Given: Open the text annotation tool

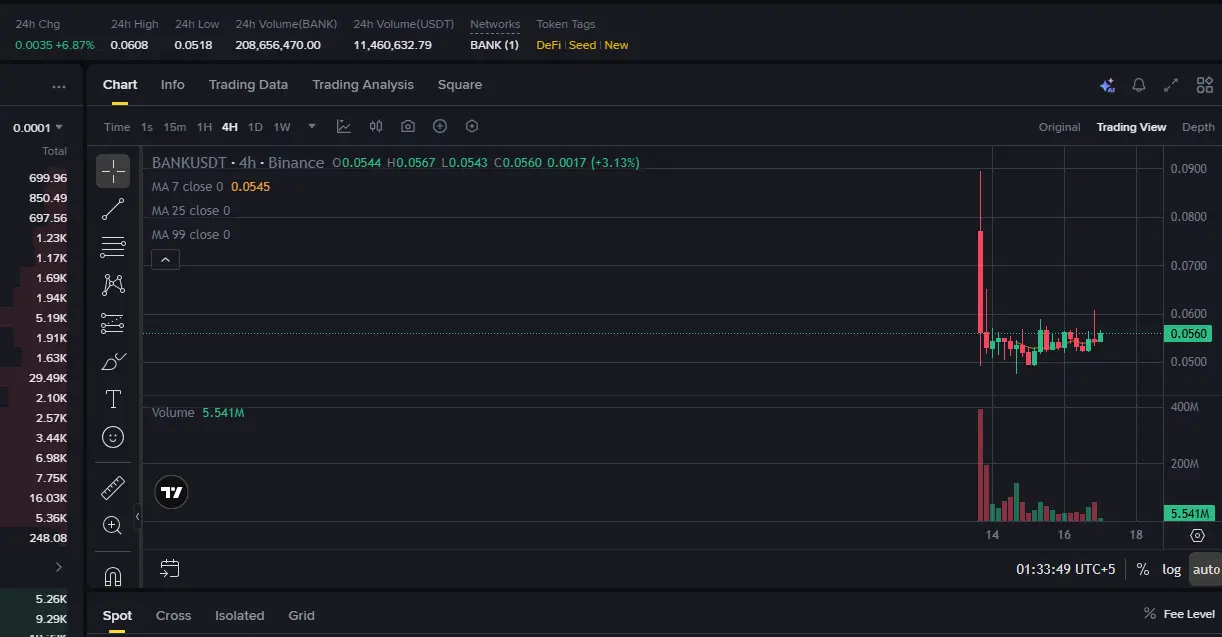Looking at the screenshot, I should coord(113,399).
